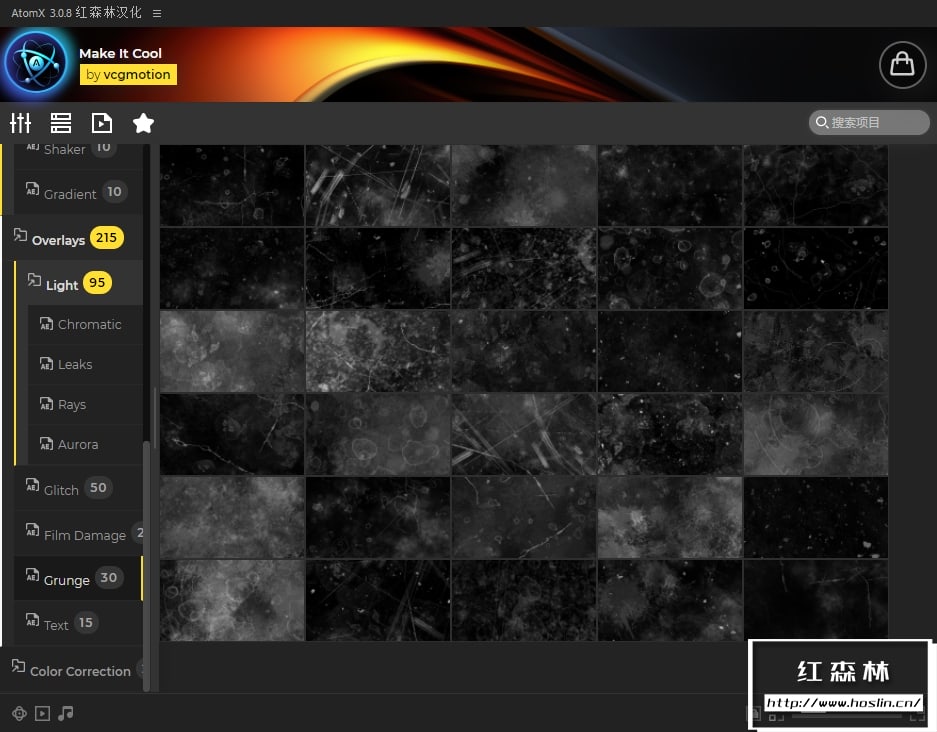Click the AtomX atom logo

(x=36, y=62)
